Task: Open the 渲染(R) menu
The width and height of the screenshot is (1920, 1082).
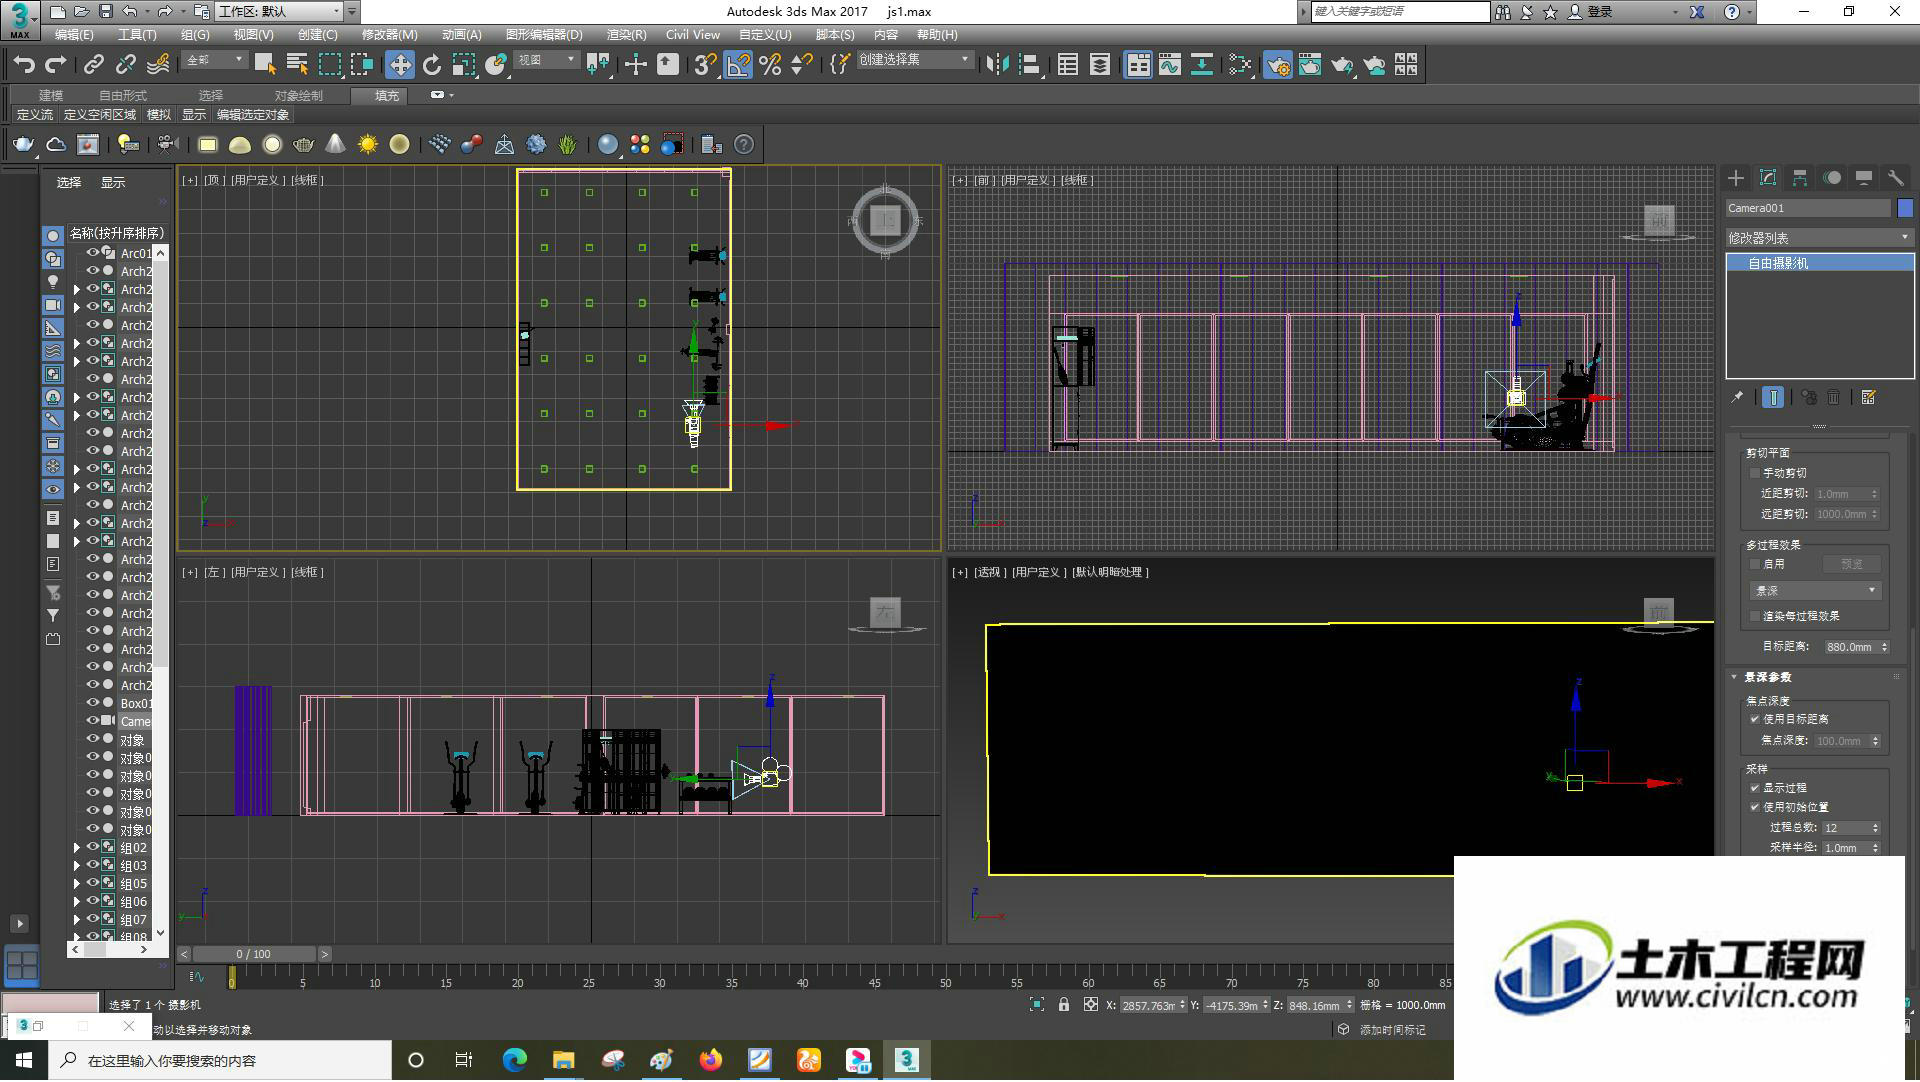Action: click(626, 34)
